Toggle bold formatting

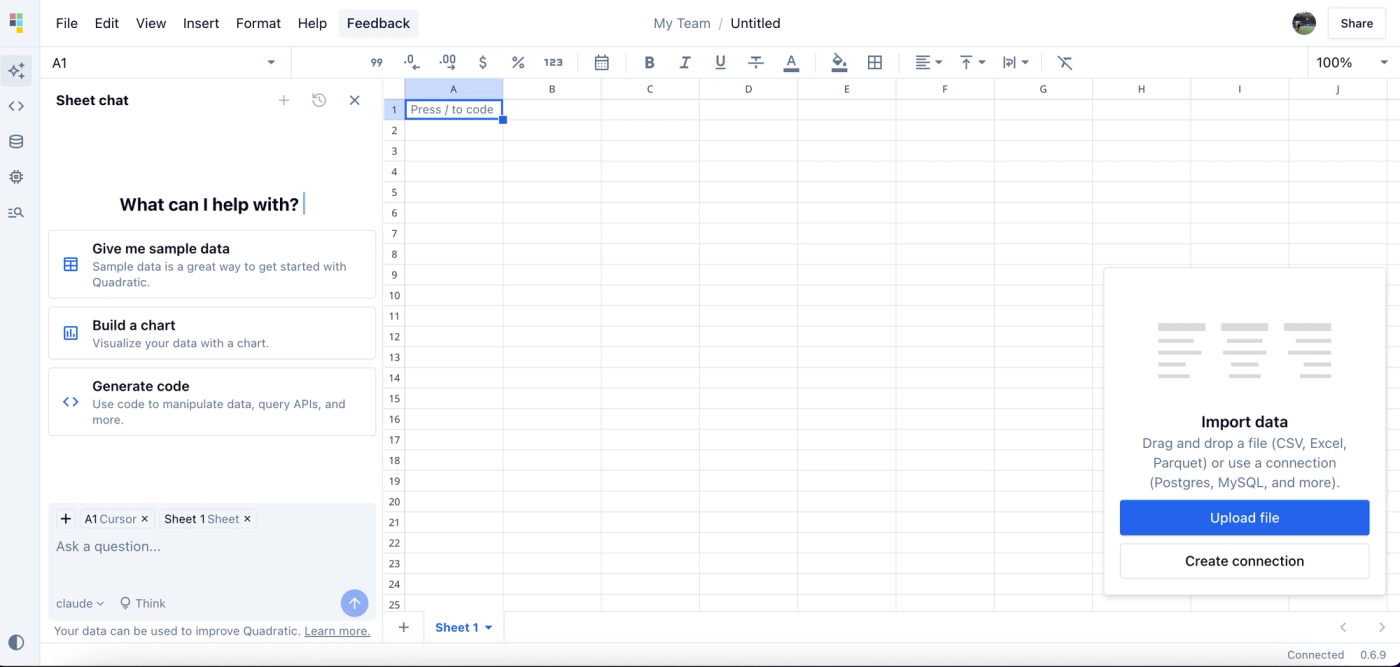(649, 62)
